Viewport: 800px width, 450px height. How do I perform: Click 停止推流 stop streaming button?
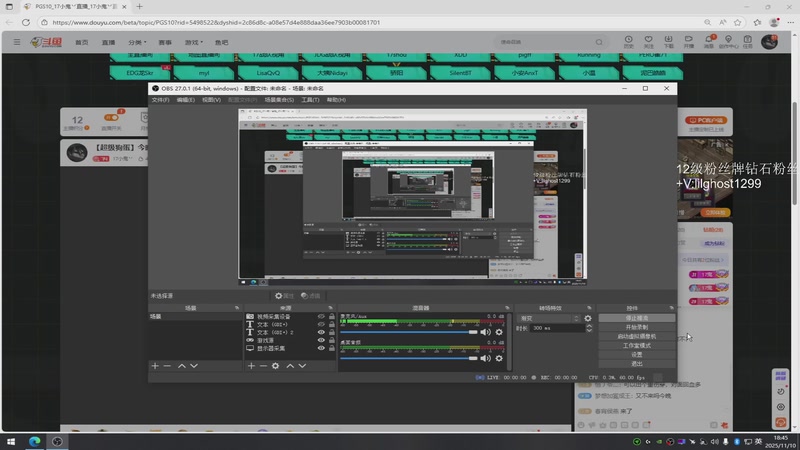tap(637, 318)
